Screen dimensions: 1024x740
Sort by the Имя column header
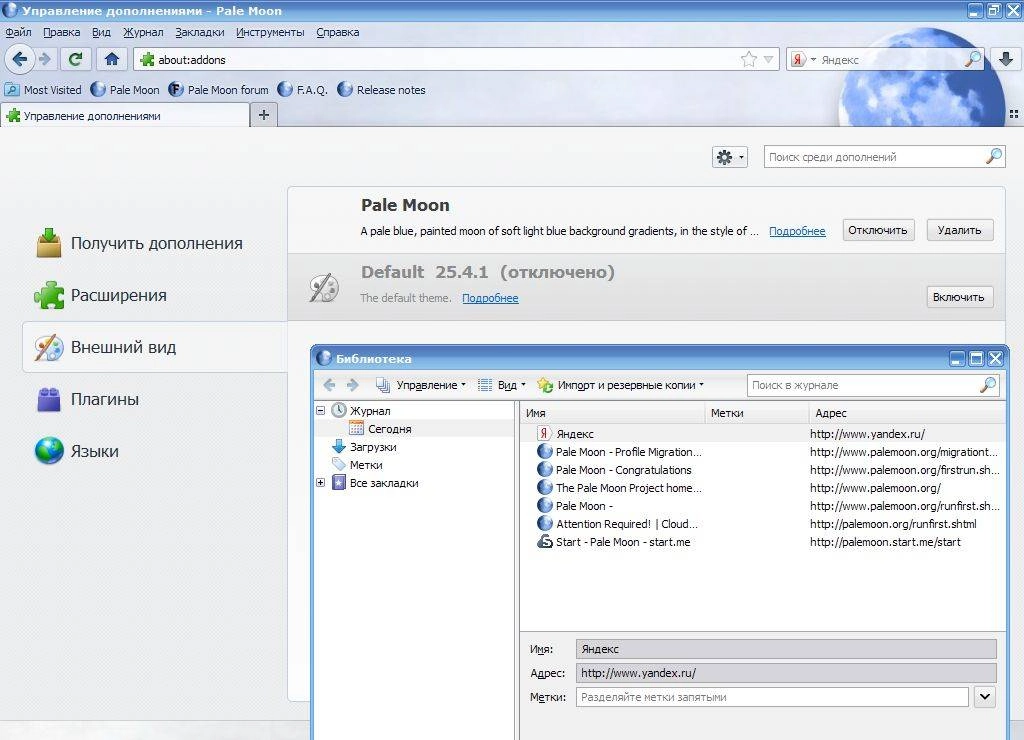click(x=613, y=413)
